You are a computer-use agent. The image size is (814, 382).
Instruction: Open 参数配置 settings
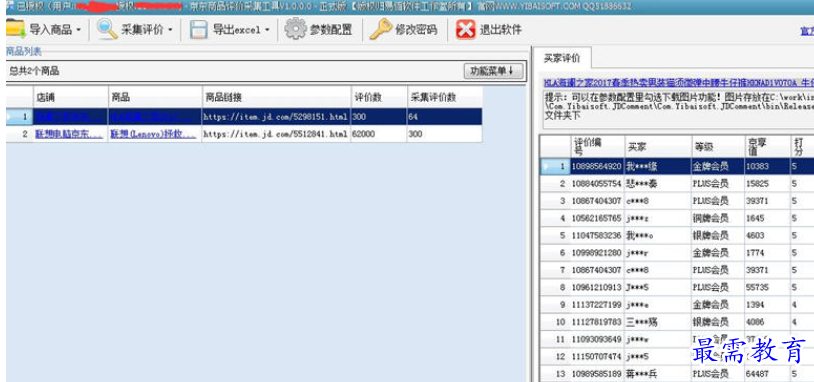(x=331, y=30)
